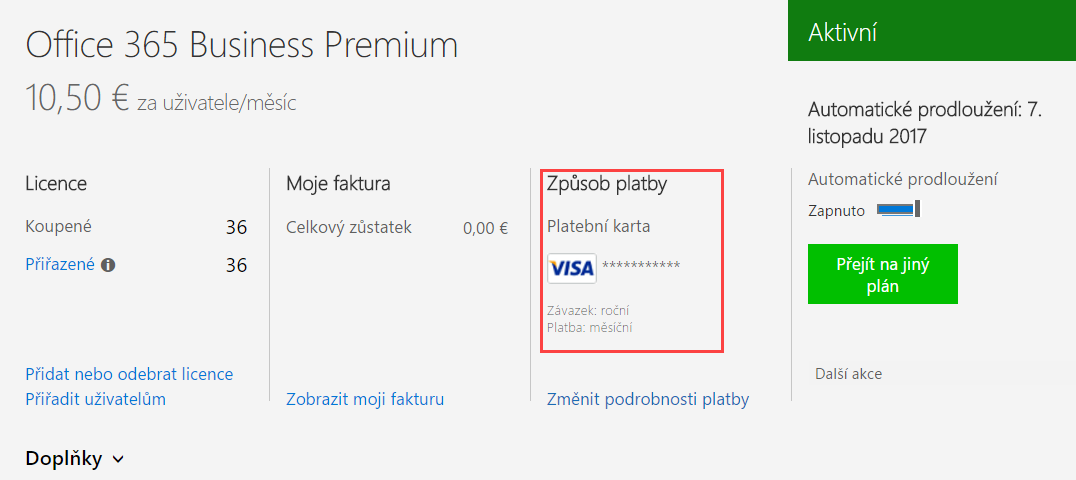Viewport: 1076px width, 480px height.
Task: Click the Doplňky heading text
Action: [64, 459]
